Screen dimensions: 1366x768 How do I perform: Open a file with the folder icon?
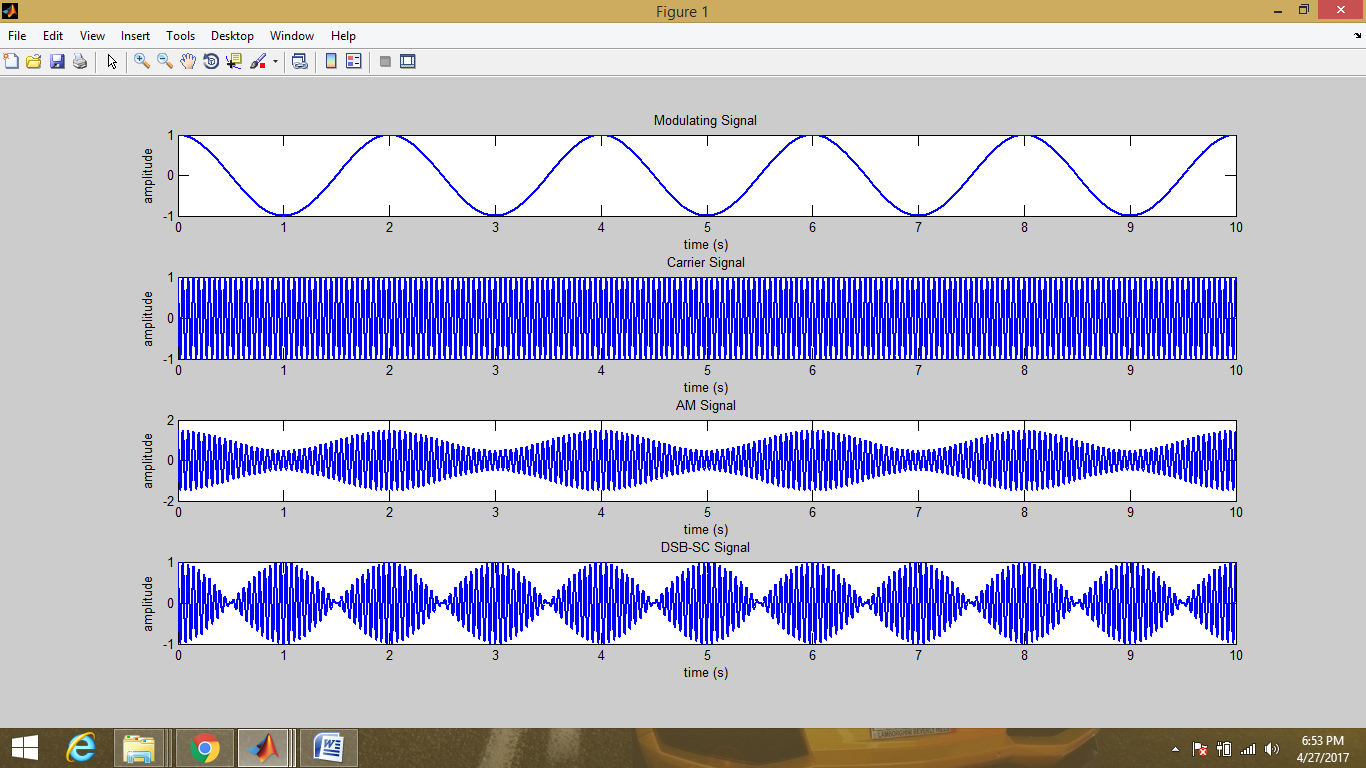pyautogui.click(x=34, y=61)
